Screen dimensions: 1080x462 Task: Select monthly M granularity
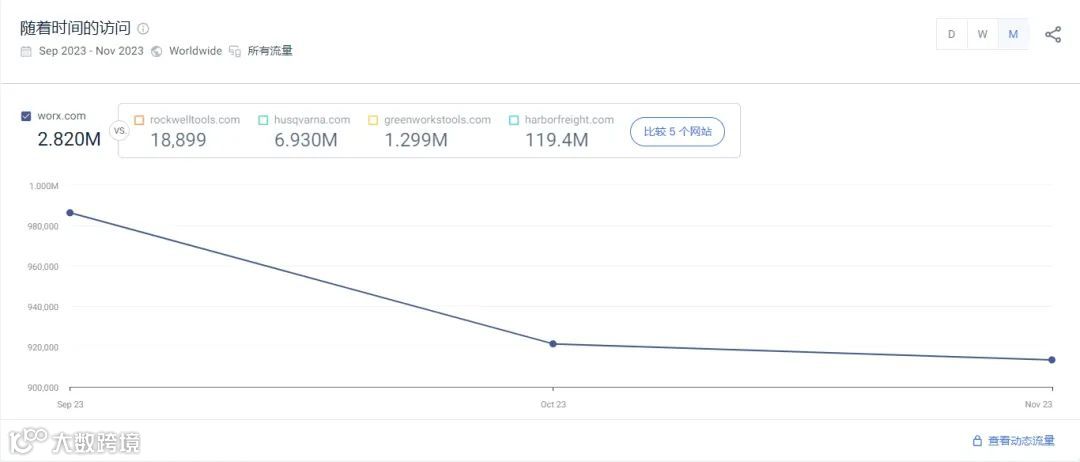[1013, 34]
